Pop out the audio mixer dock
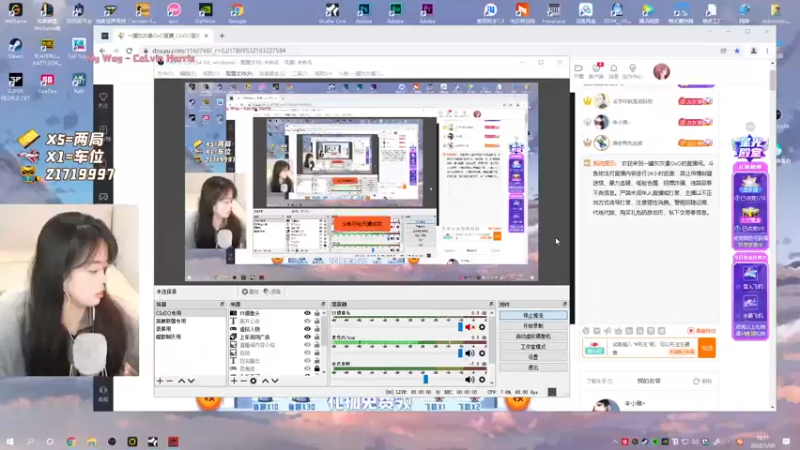 coord(491,304)
